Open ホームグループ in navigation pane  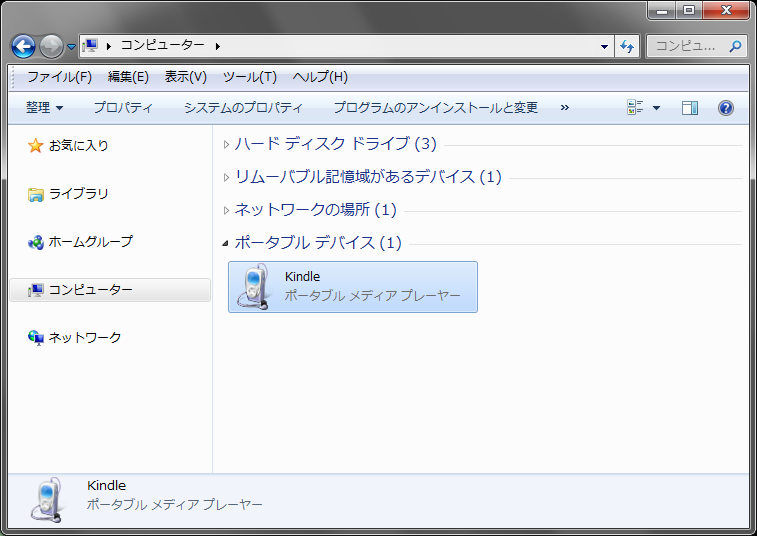coord(90,242)
